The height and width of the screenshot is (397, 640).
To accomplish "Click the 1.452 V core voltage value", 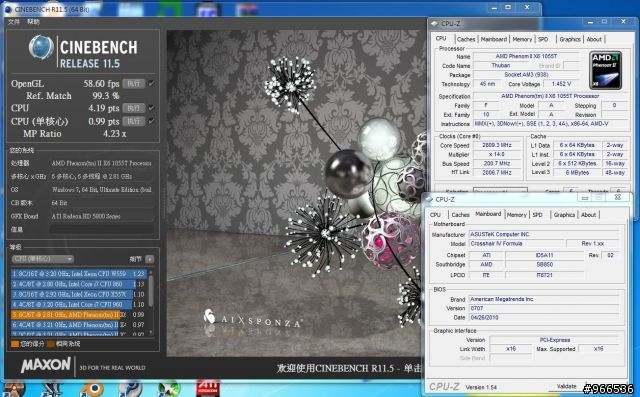I will (561, 84).
